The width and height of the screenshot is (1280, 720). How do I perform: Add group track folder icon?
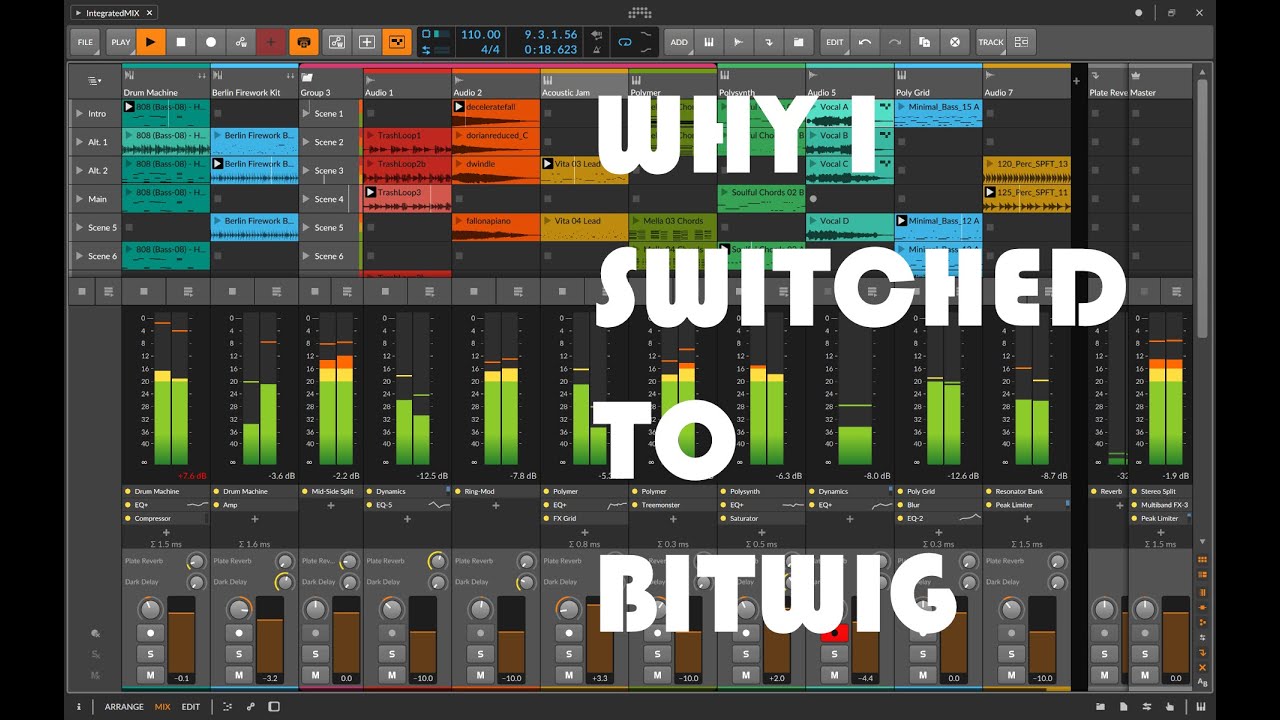799,42
